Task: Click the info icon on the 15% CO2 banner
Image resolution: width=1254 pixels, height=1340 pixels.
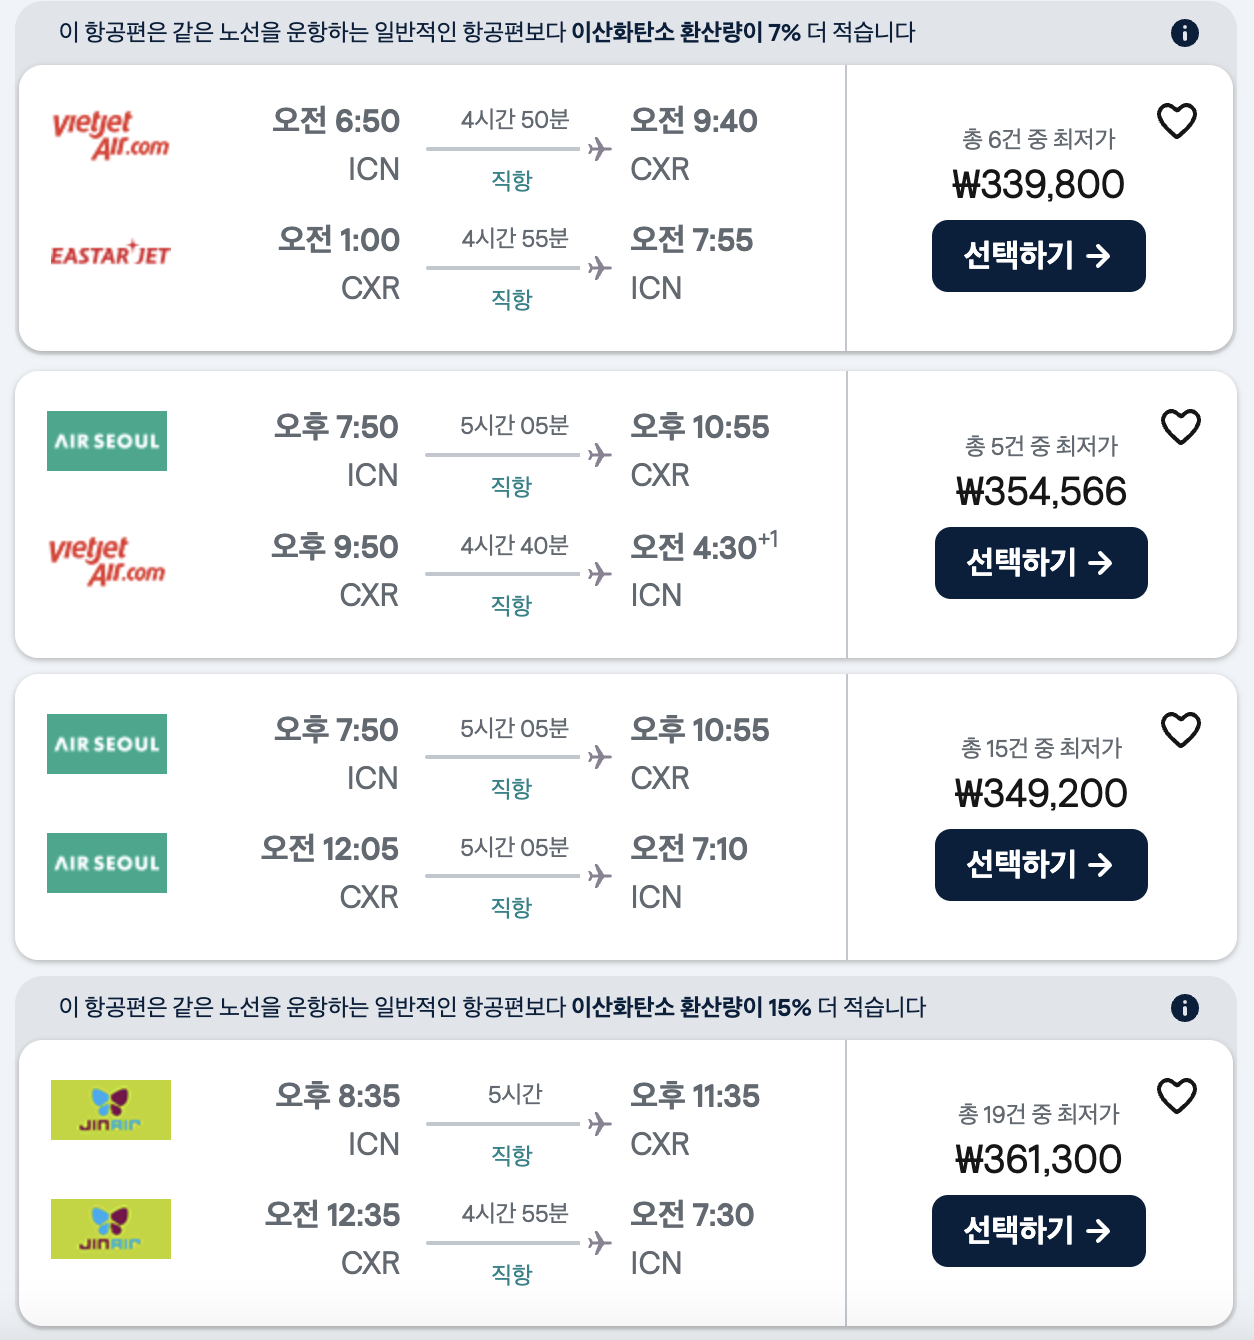Action: pyautogui.click(x=1184, y=1008)
